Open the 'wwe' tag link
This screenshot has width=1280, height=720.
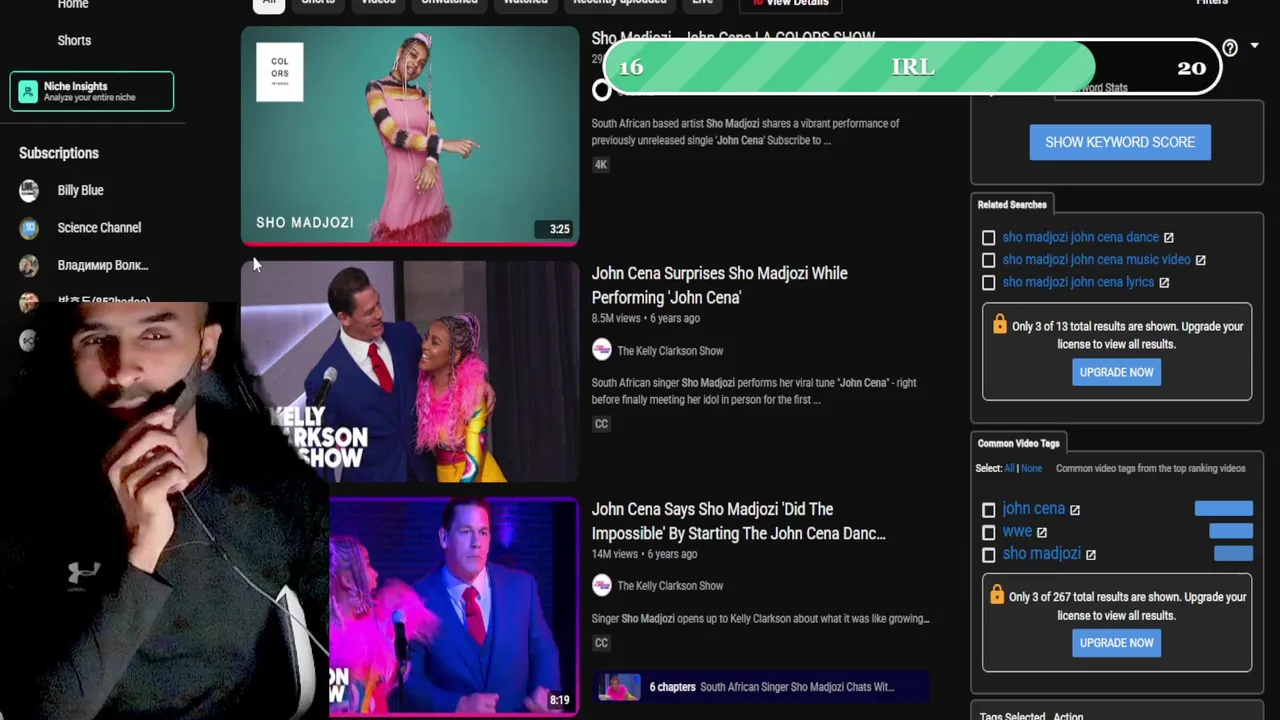click(x=1016, y=532)
